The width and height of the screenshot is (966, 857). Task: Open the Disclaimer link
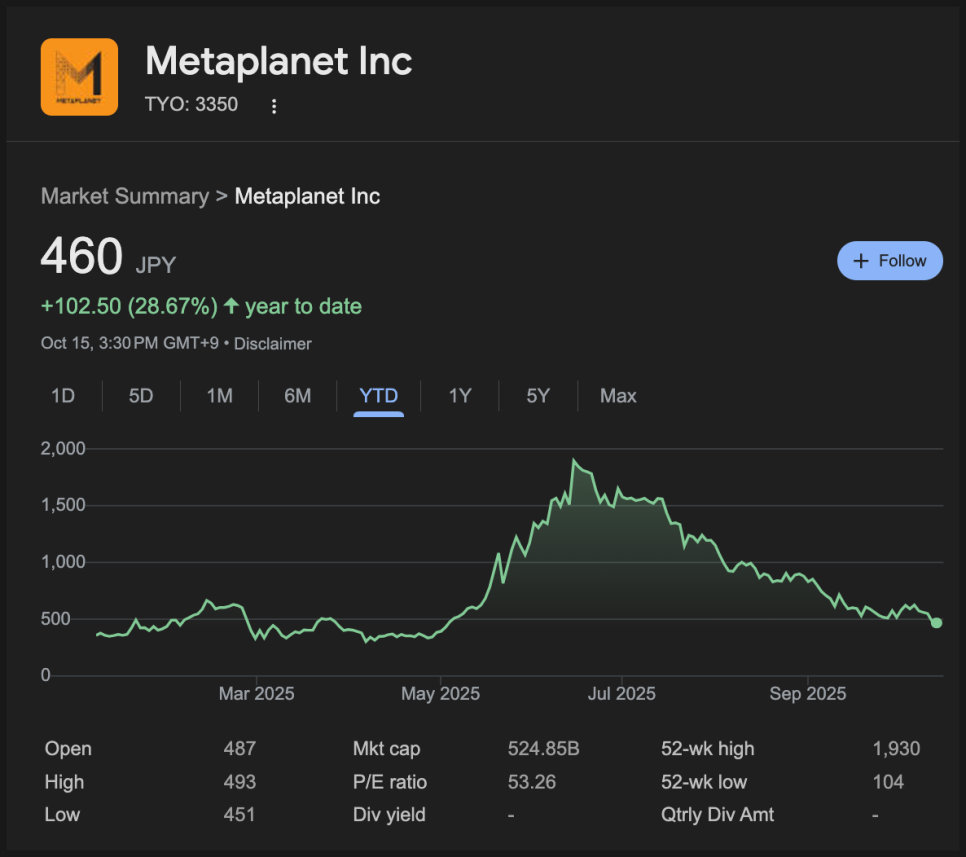point(273,344)
